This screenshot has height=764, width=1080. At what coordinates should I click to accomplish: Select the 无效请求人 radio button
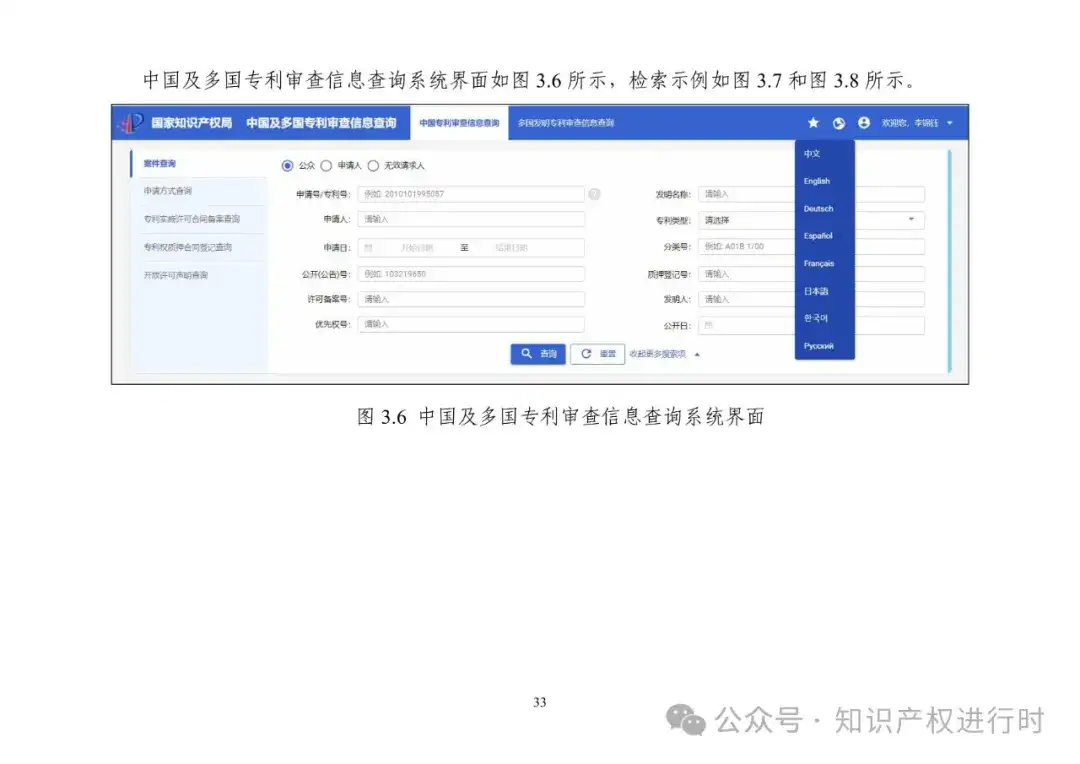(373, 165)
